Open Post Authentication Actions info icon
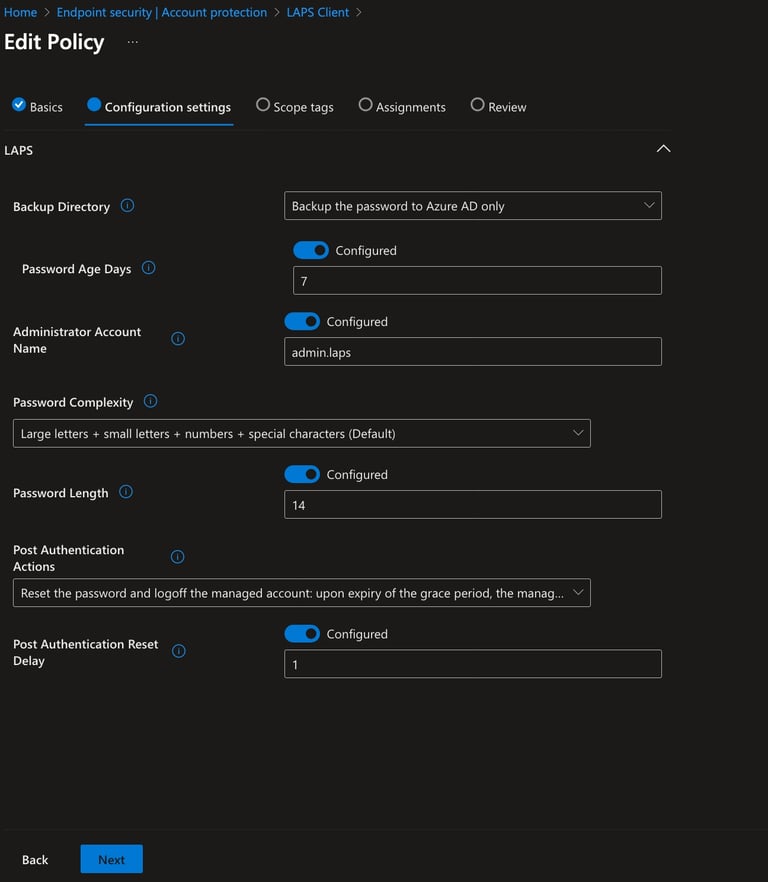 (177, 557)
